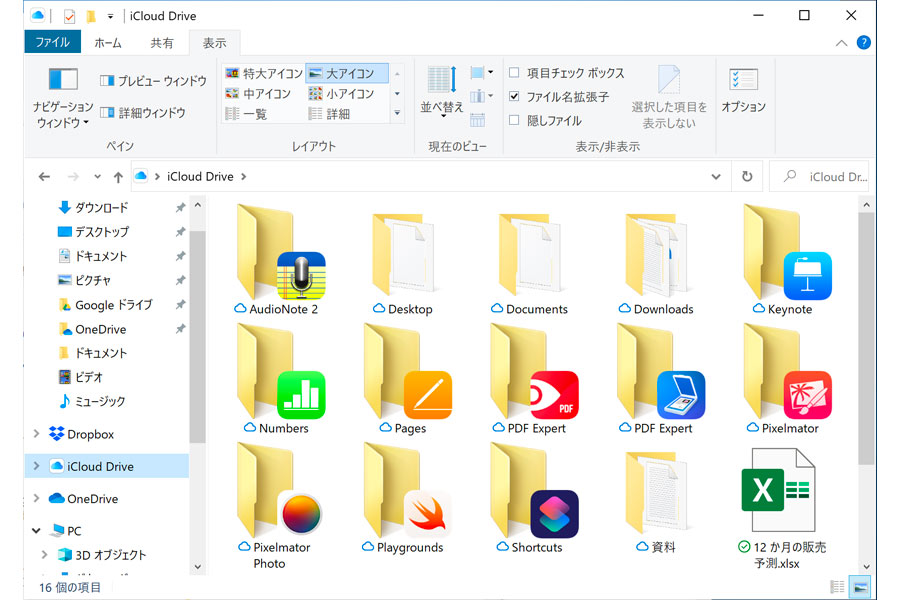900x600 pixels.
Task: Expand the Dropbox tree node
Action: click(37, 434)
